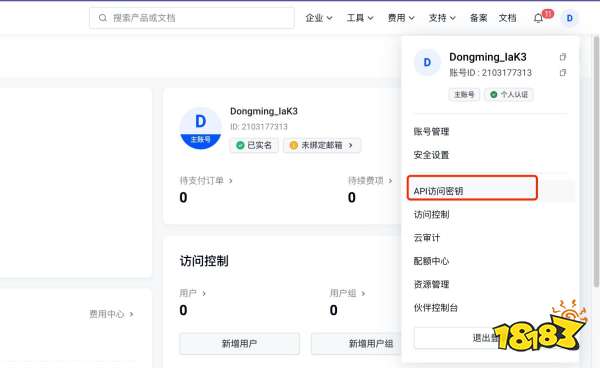Open the 文档 top menu item
This screenshot has height=368, width=600.
point(507,18)
